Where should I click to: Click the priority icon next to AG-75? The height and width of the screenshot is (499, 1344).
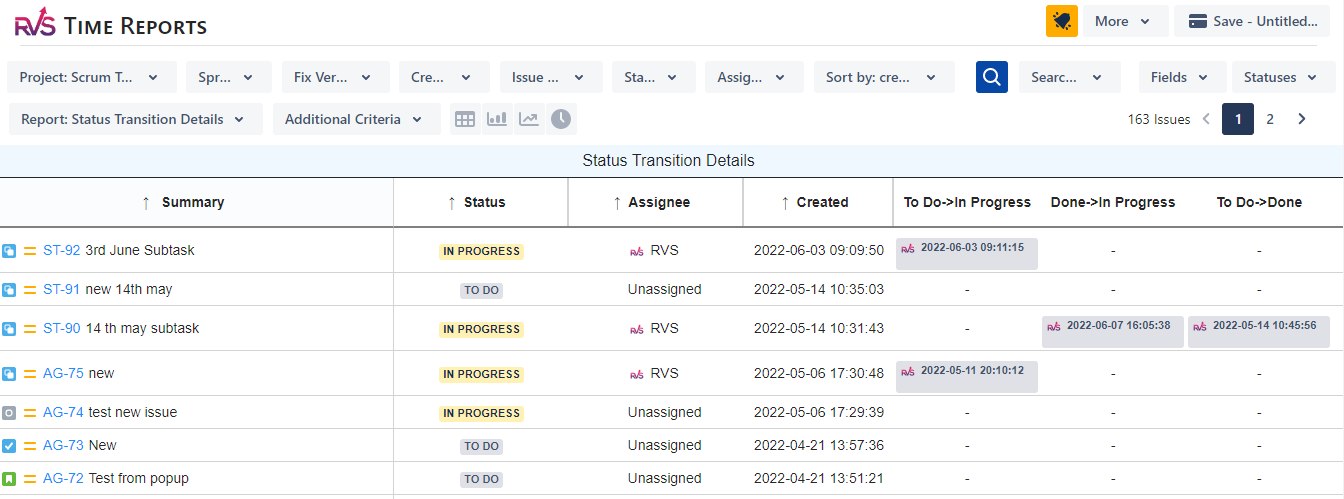point(30,374)
